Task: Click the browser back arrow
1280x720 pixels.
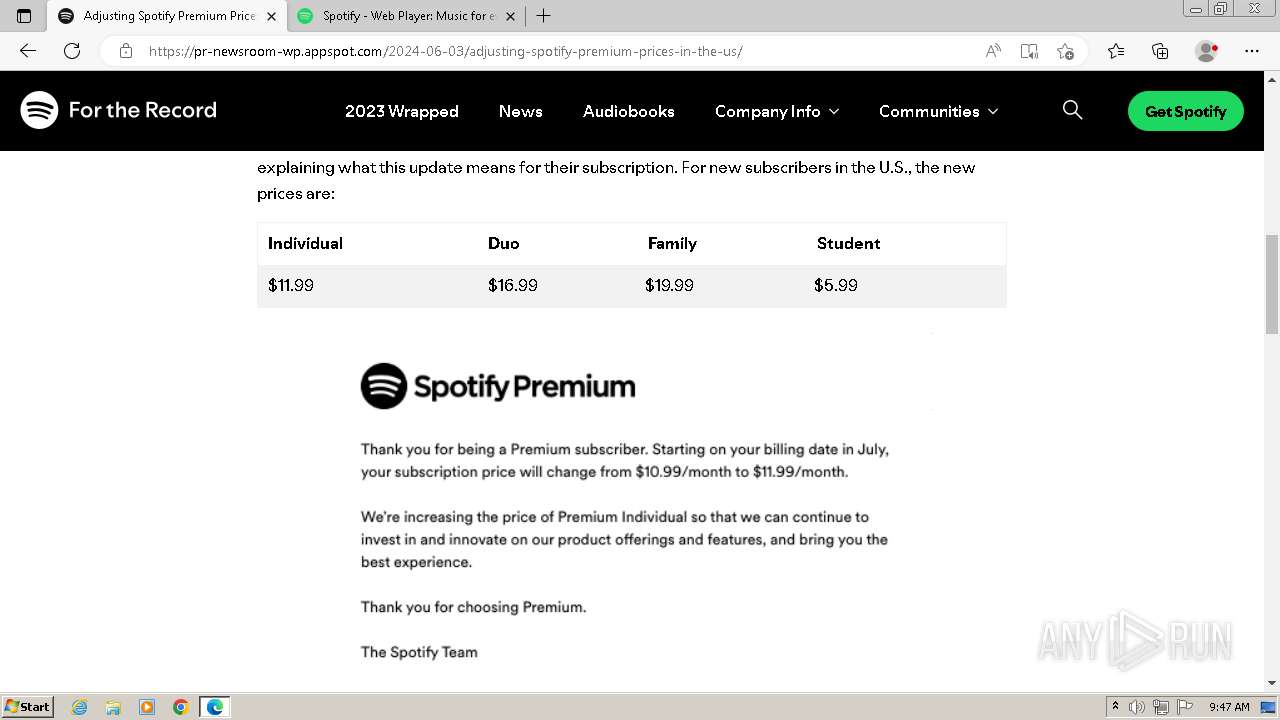Action: point(28,51)
